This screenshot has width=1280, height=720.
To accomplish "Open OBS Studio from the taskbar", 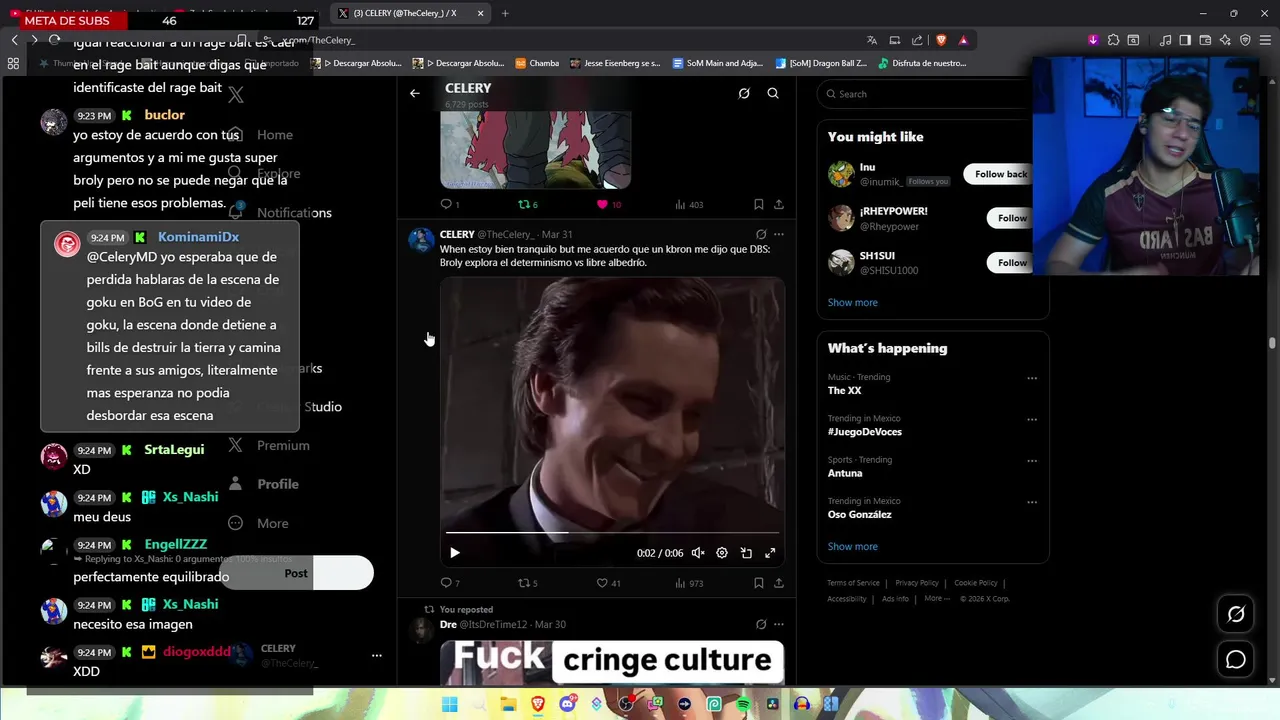I will coord(626,704).
